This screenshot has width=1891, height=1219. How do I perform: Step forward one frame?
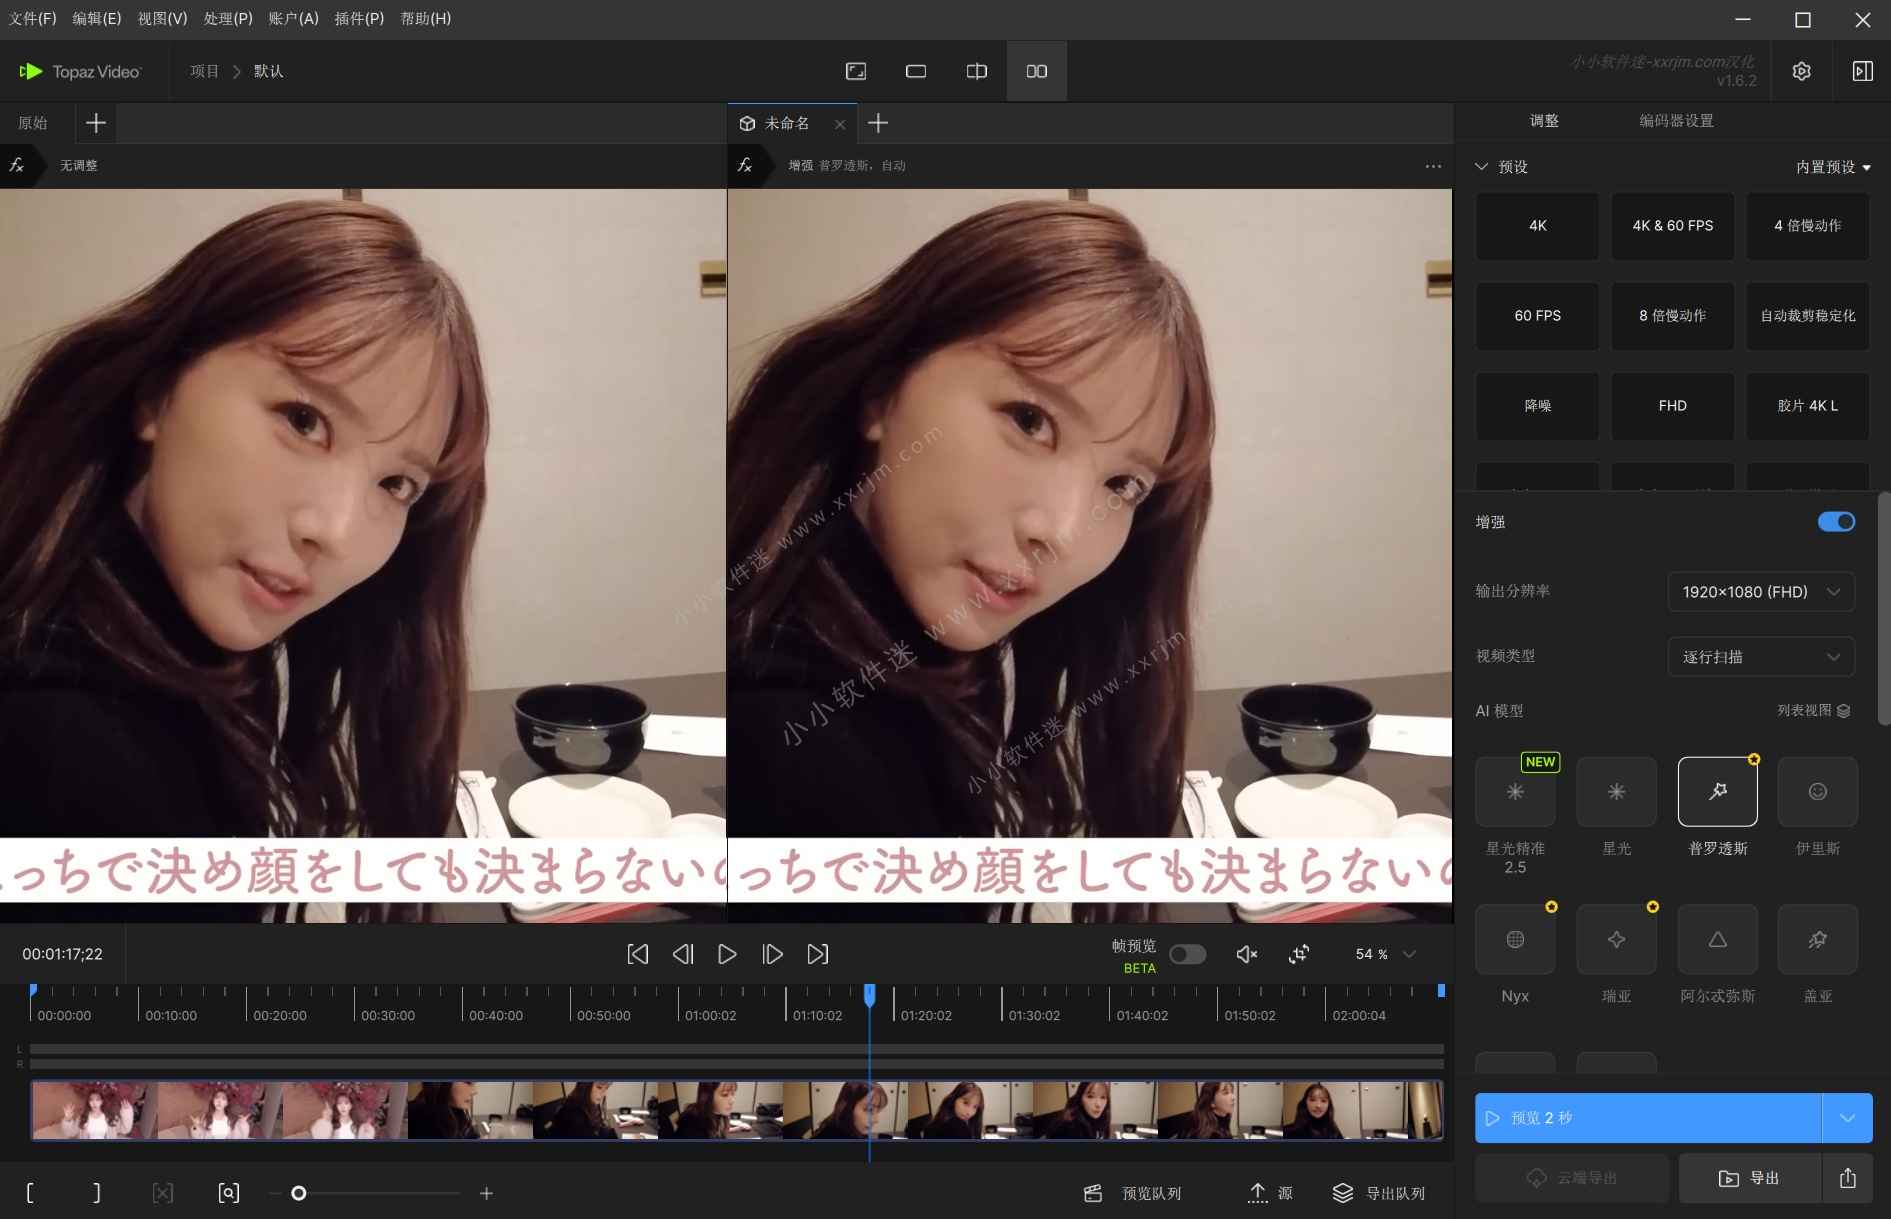pos(772,954)
